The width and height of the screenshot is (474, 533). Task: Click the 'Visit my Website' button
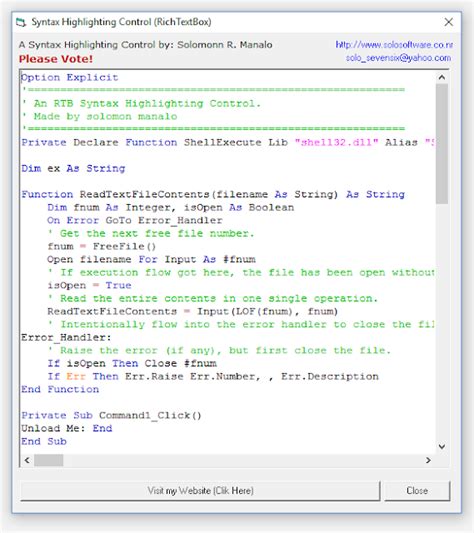click(200, 491)
